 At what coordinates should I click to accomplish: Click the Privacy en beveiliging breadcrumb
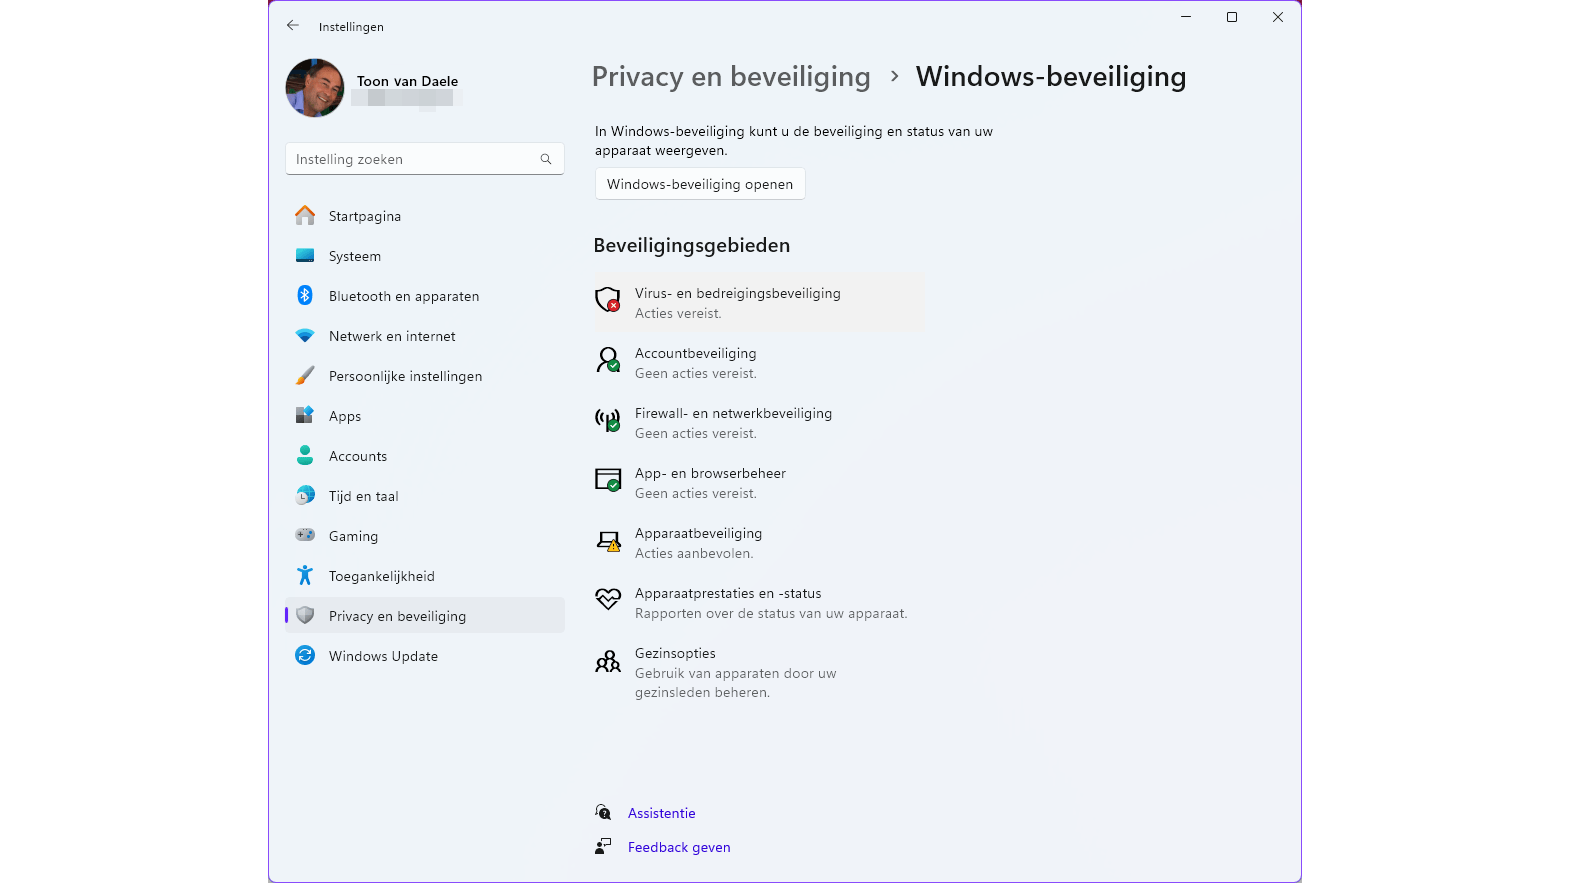point(731,77)
